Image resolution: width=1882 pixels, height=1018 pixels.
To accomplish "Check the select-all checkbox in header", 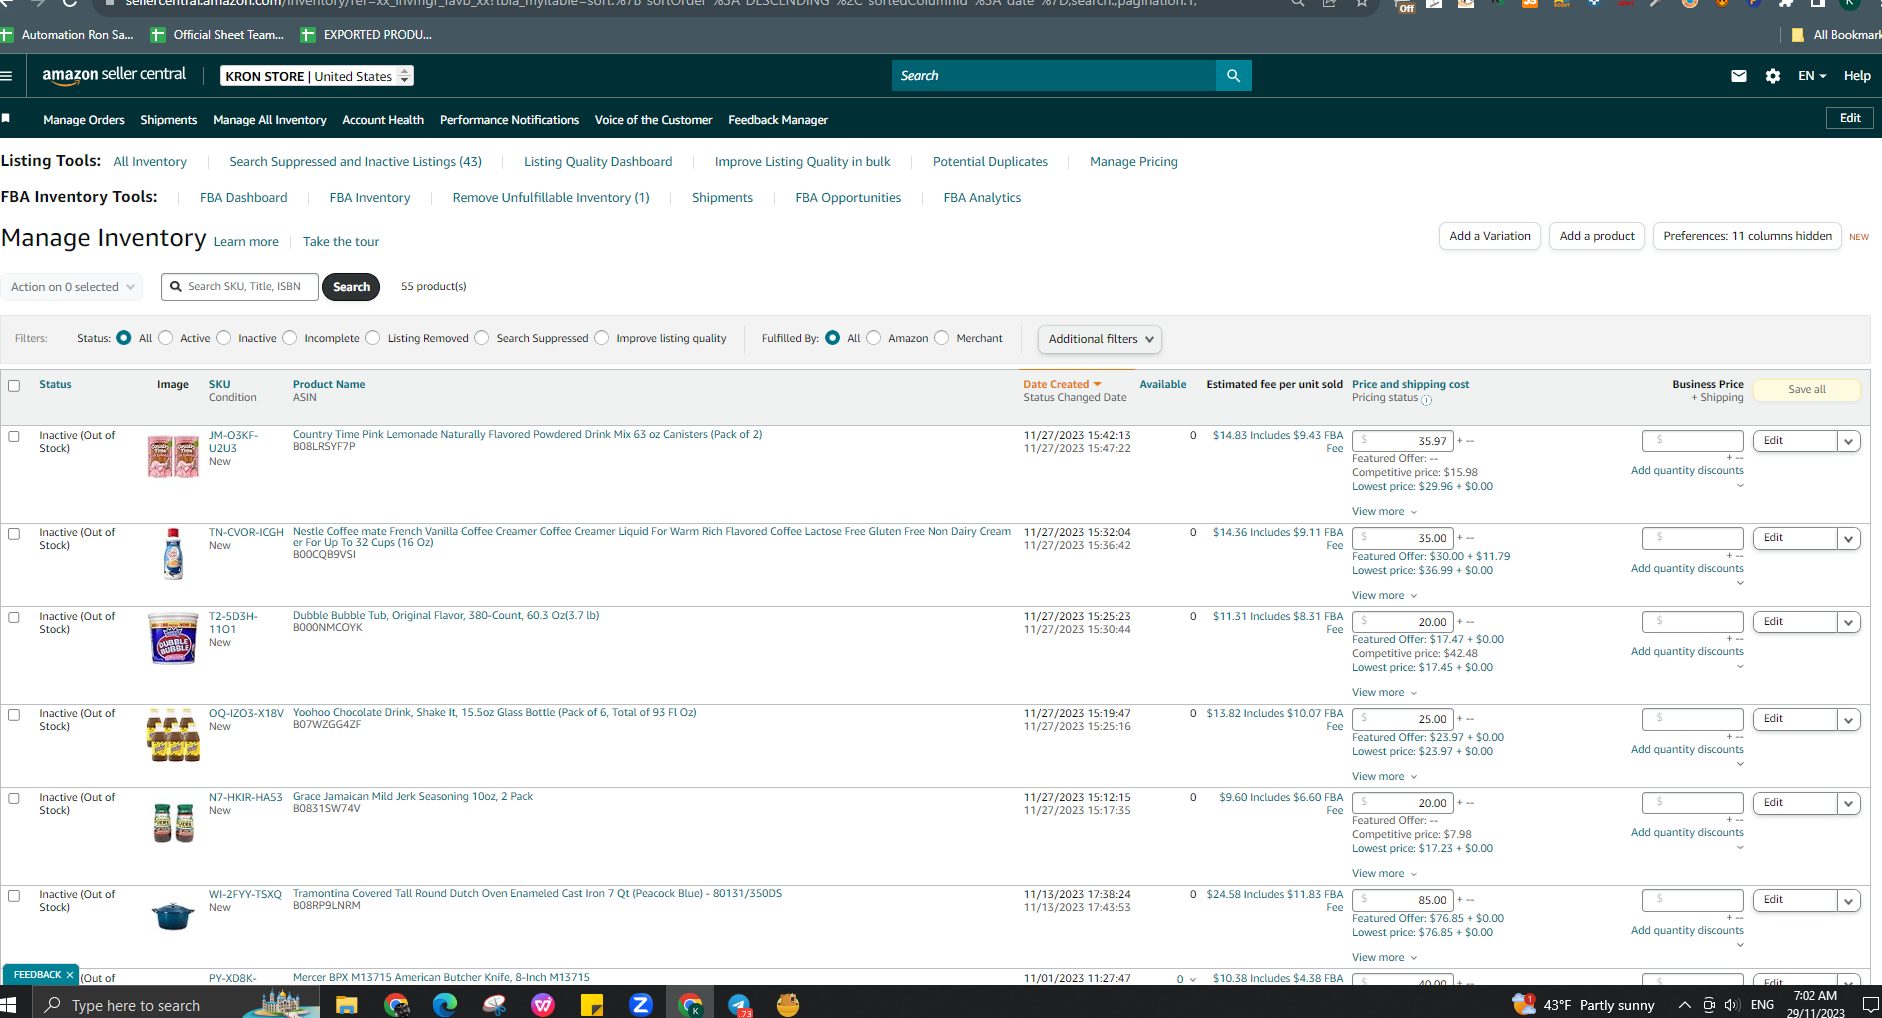I will [x=14, y=386].
